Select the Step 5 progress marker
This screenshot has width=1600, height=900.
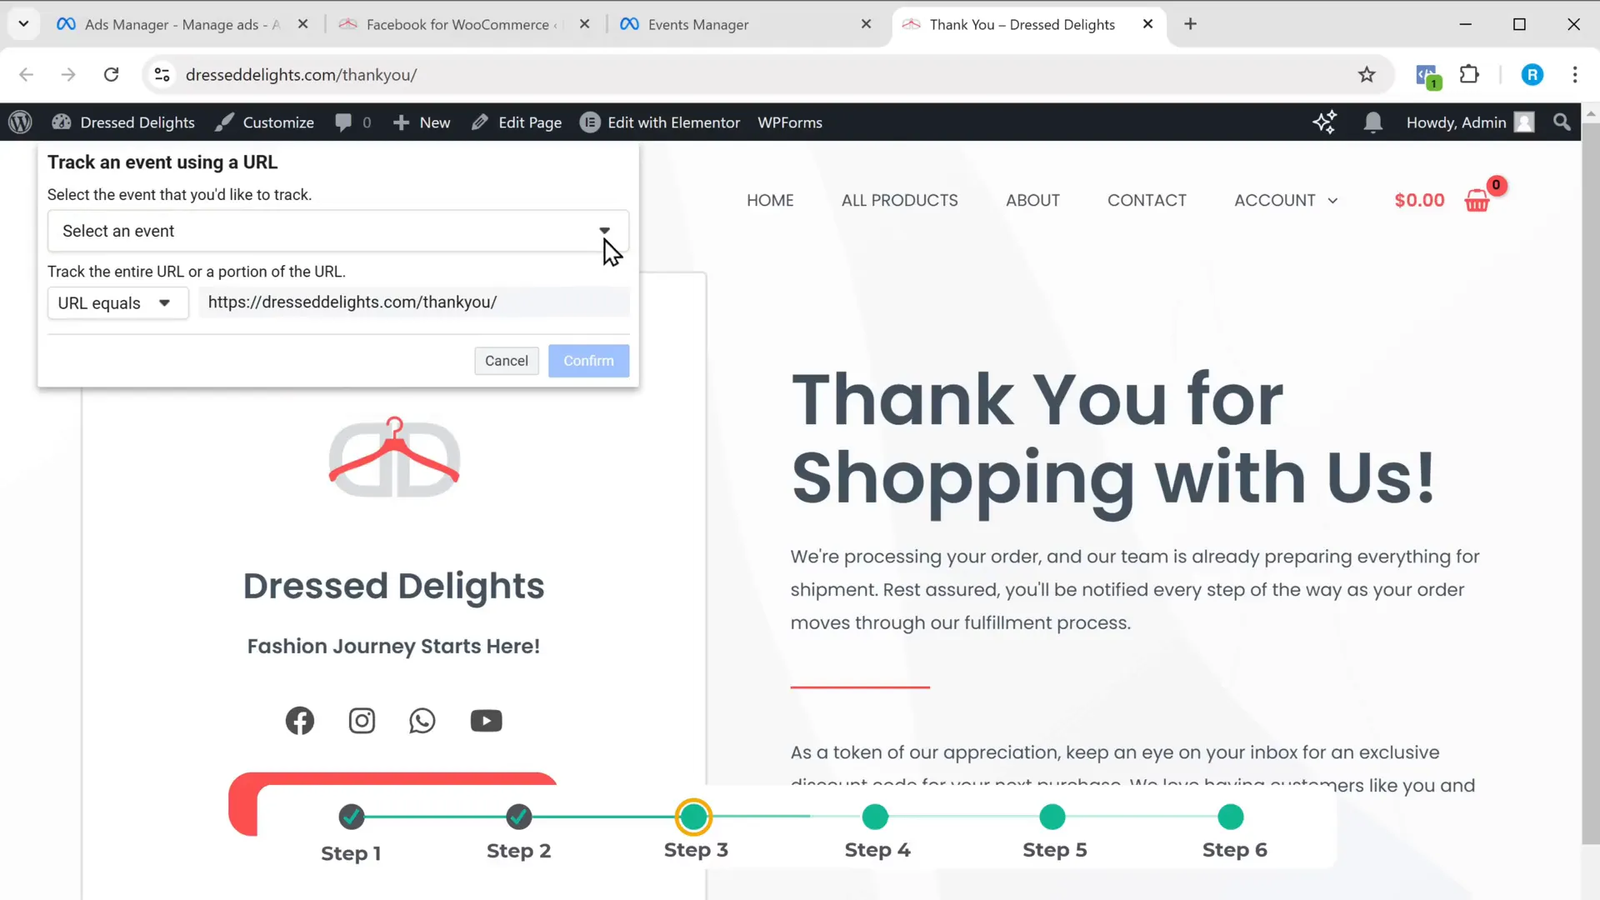point(1052,816)
